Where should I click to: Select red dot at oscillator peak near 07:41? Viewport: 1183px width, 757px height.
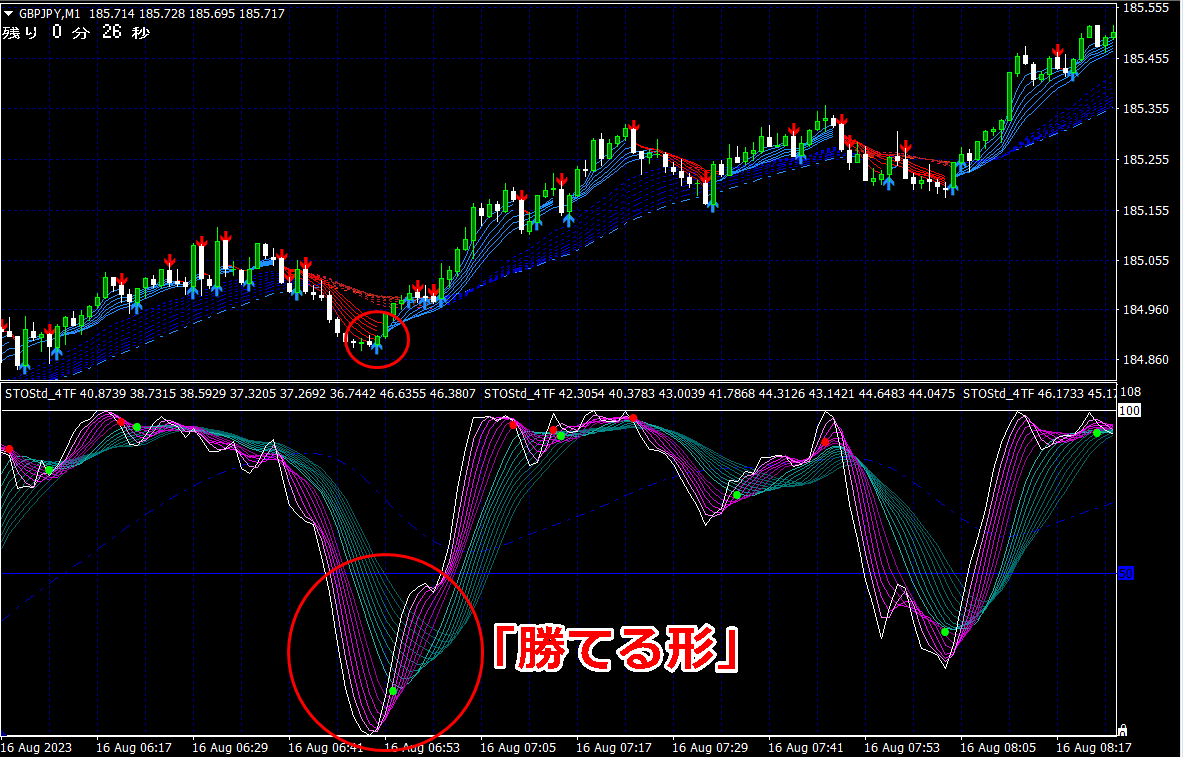tap(825, 442)
